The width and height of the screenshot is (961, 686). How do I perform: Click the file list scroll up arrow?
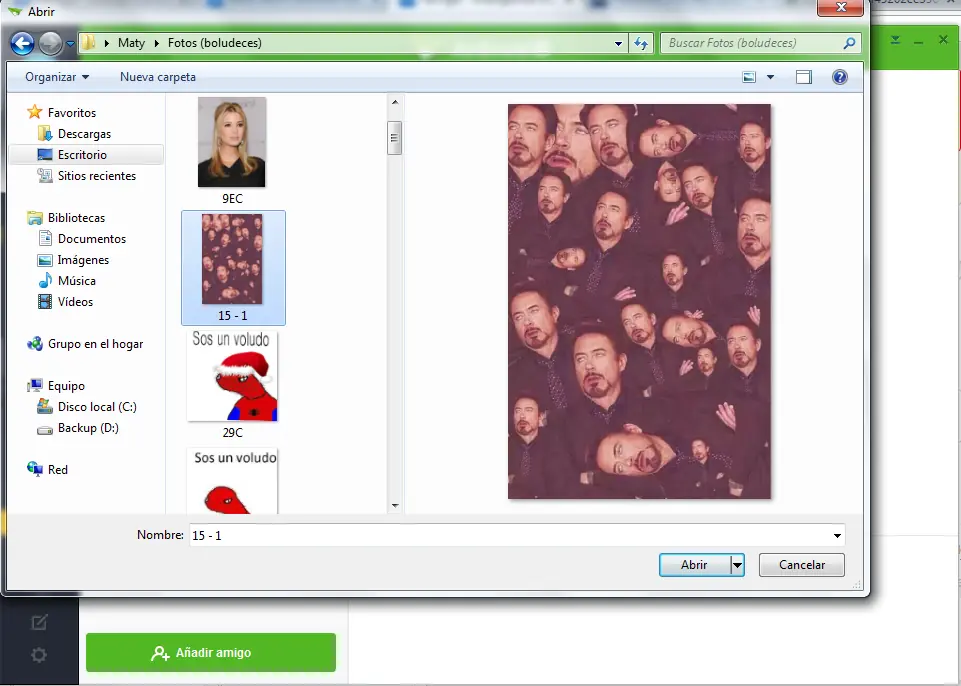coord(395,102)
